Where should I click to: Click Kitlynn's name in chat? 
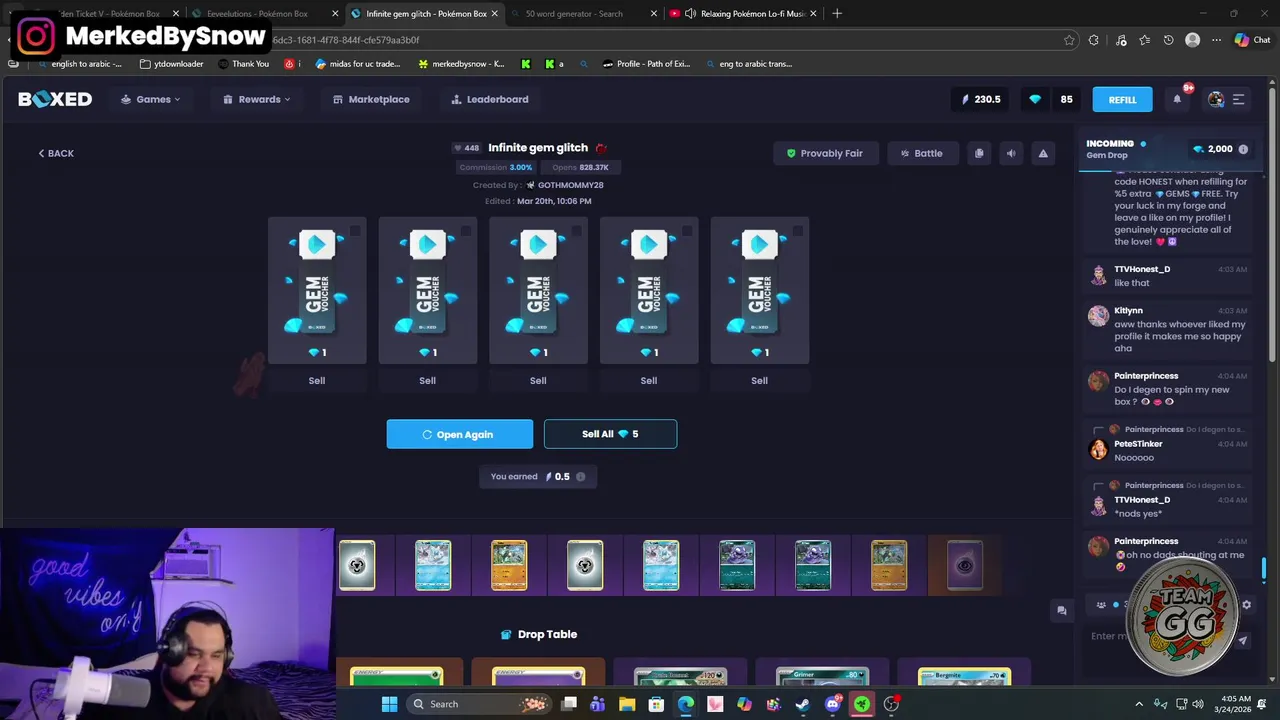pos(1128,311)
